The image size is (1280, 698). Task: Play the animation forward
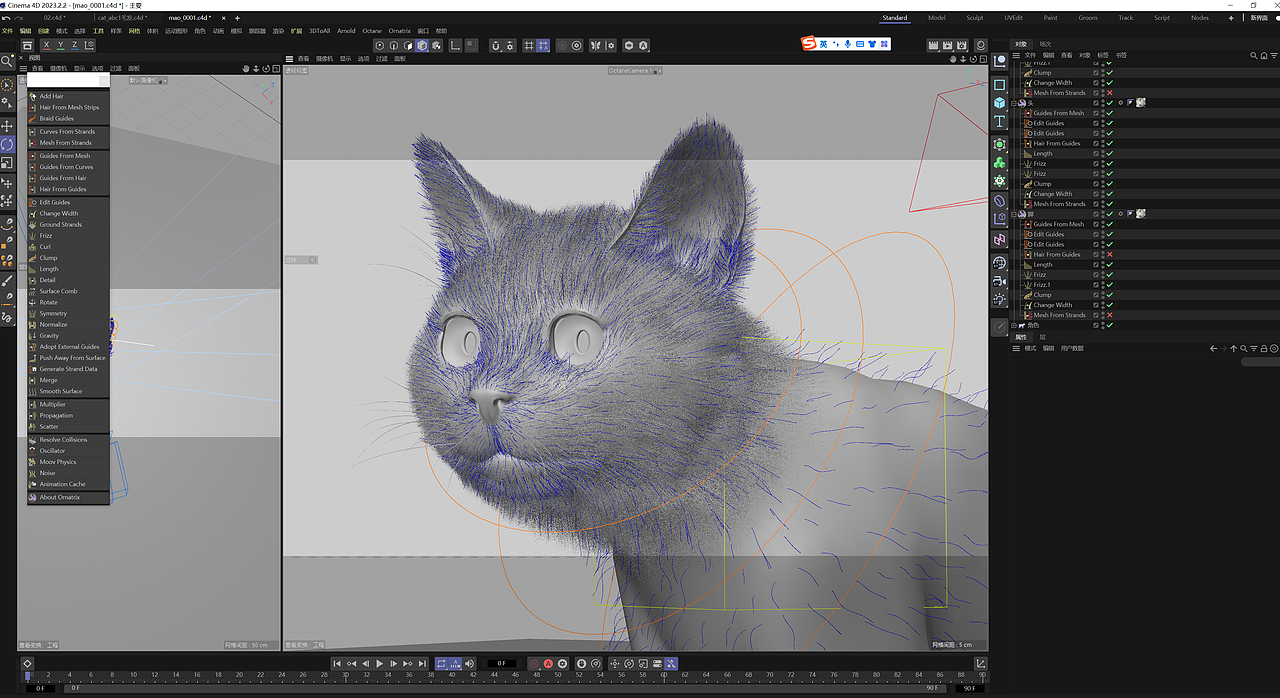[379, 663]
